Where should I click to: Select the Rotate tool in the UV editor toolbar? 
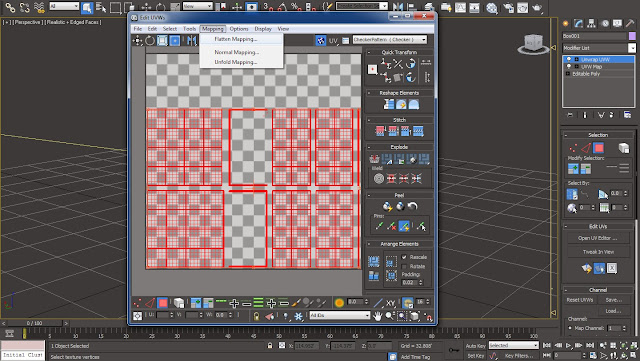(x=150, y=40)
